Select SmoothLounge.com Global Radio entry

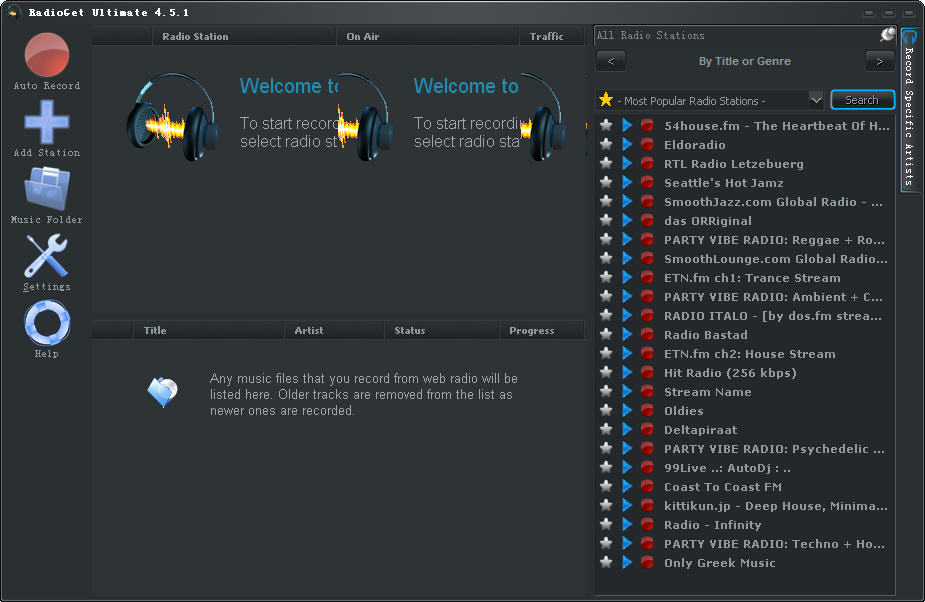(x=776, y=259)
